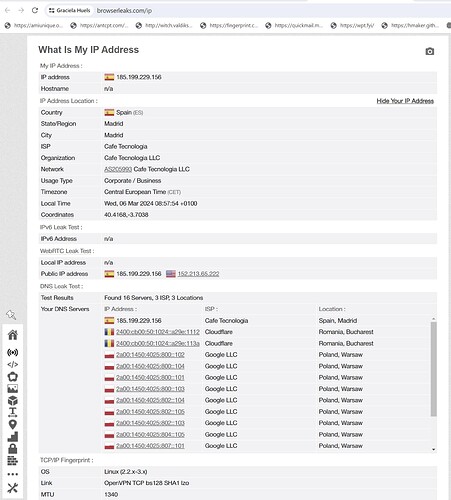Viewport: 451px width, 500px height.
Task: Click the browser address bar URL
Action: point(124,11)
